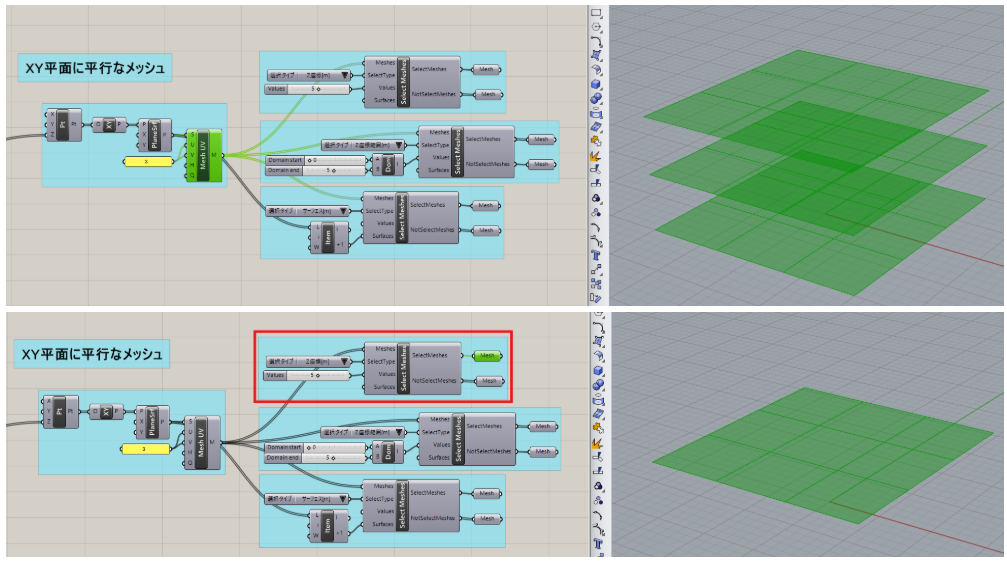Open the Z座標(m) selection type dropdown in top canvas
Screen dimensions: 1007x563
click(x=309, y=75)
